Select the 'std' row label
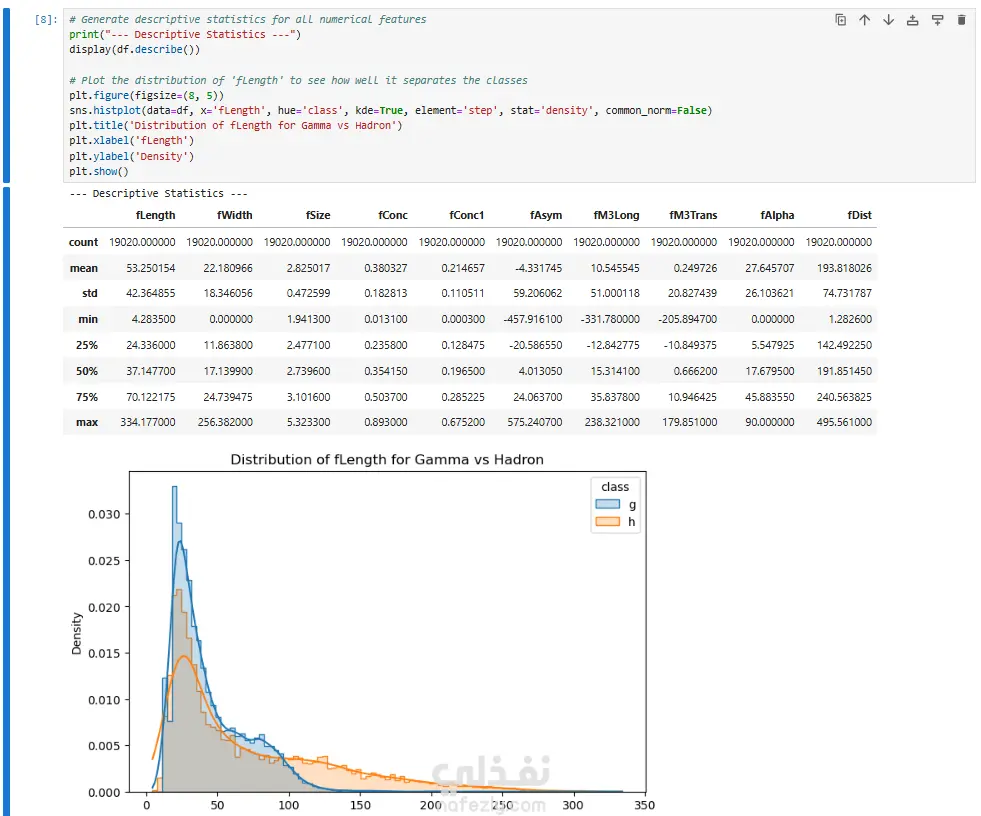Screen dimensions: 981x816 [x=89, y=293]
